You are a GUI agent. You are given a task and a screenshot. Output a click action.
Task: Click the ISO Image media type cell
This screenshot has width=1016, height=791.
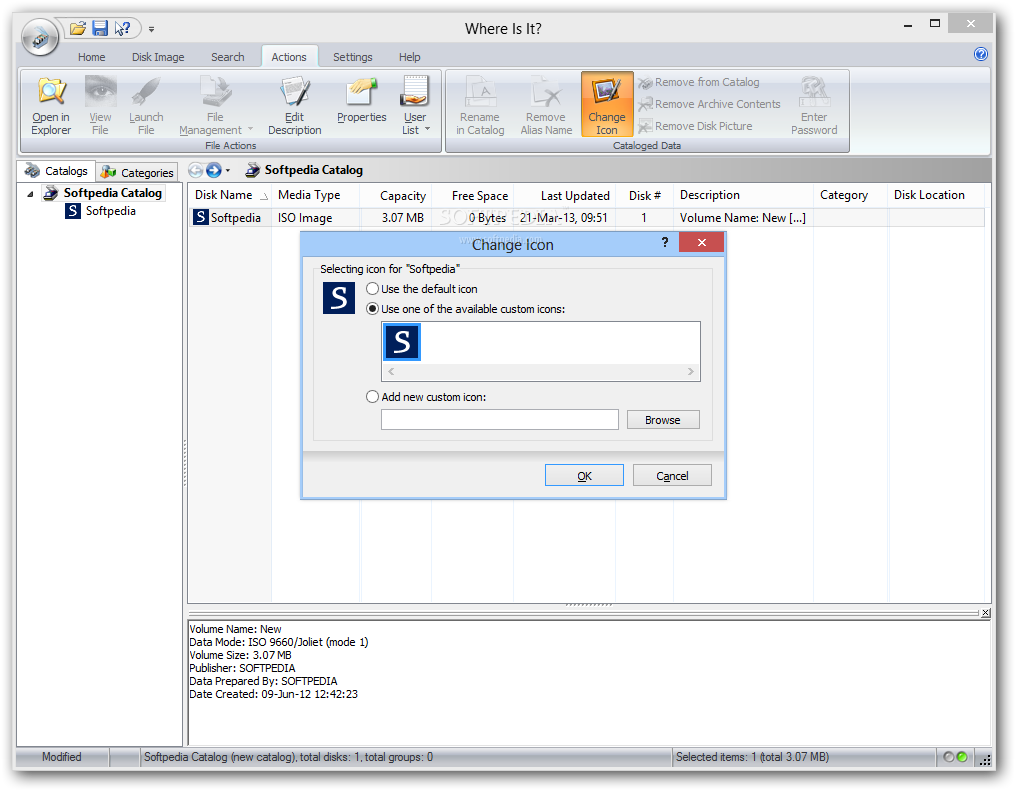305,218
